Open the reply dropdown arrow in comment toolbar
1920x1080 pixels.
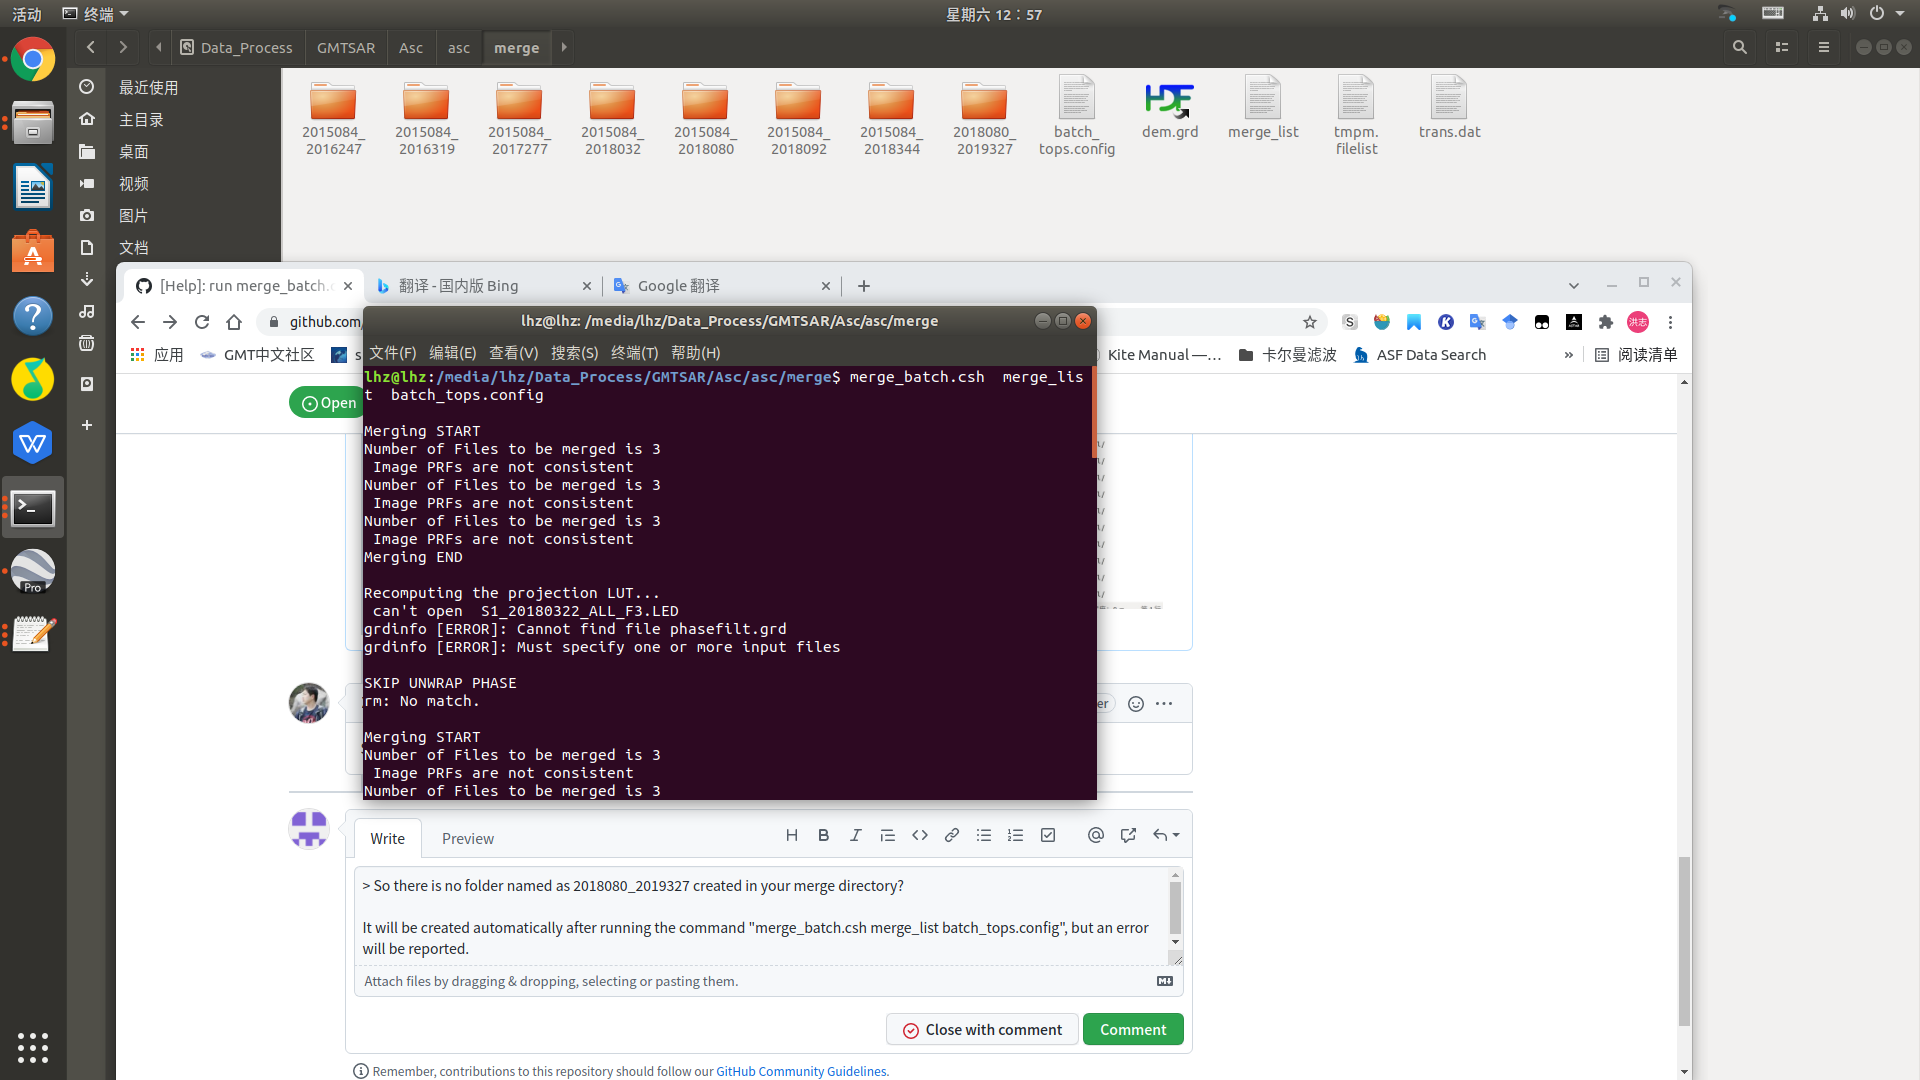pos(1165,835)
